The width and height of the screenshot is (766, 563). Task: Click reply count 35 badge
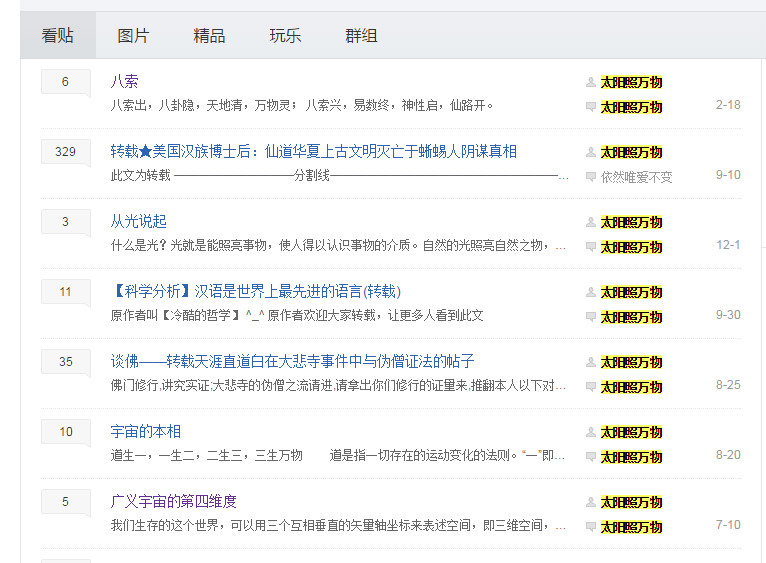coord(65,362)
